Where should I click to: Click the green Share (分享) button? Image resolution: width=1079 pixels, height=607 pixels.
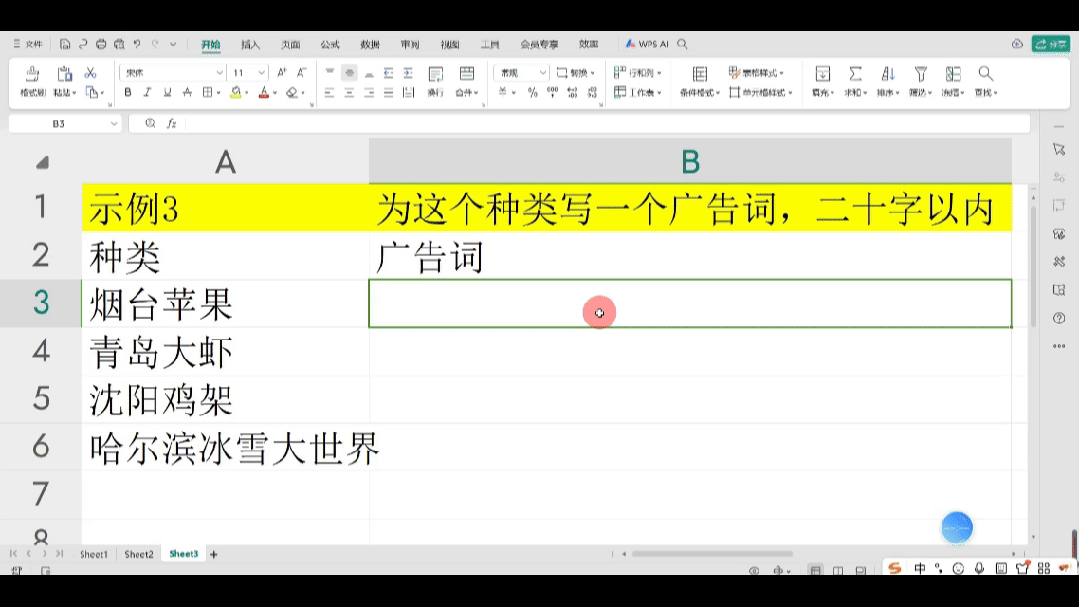[1050, 44]
